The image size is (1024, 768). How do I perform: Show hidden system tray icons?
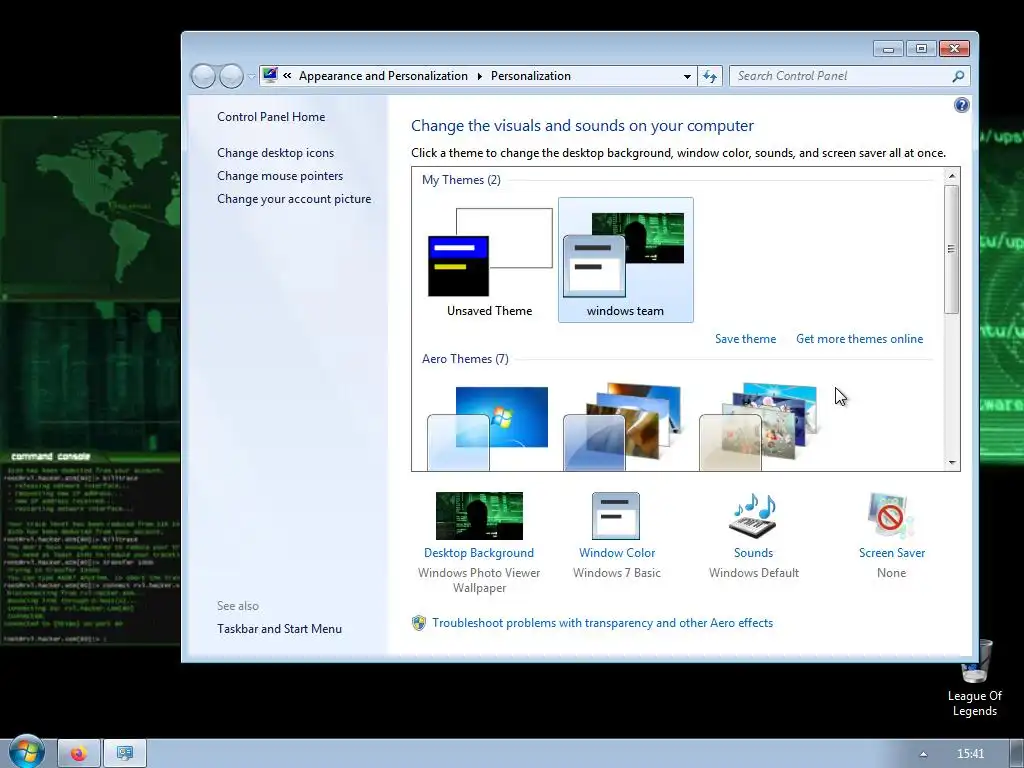(923, 754)
